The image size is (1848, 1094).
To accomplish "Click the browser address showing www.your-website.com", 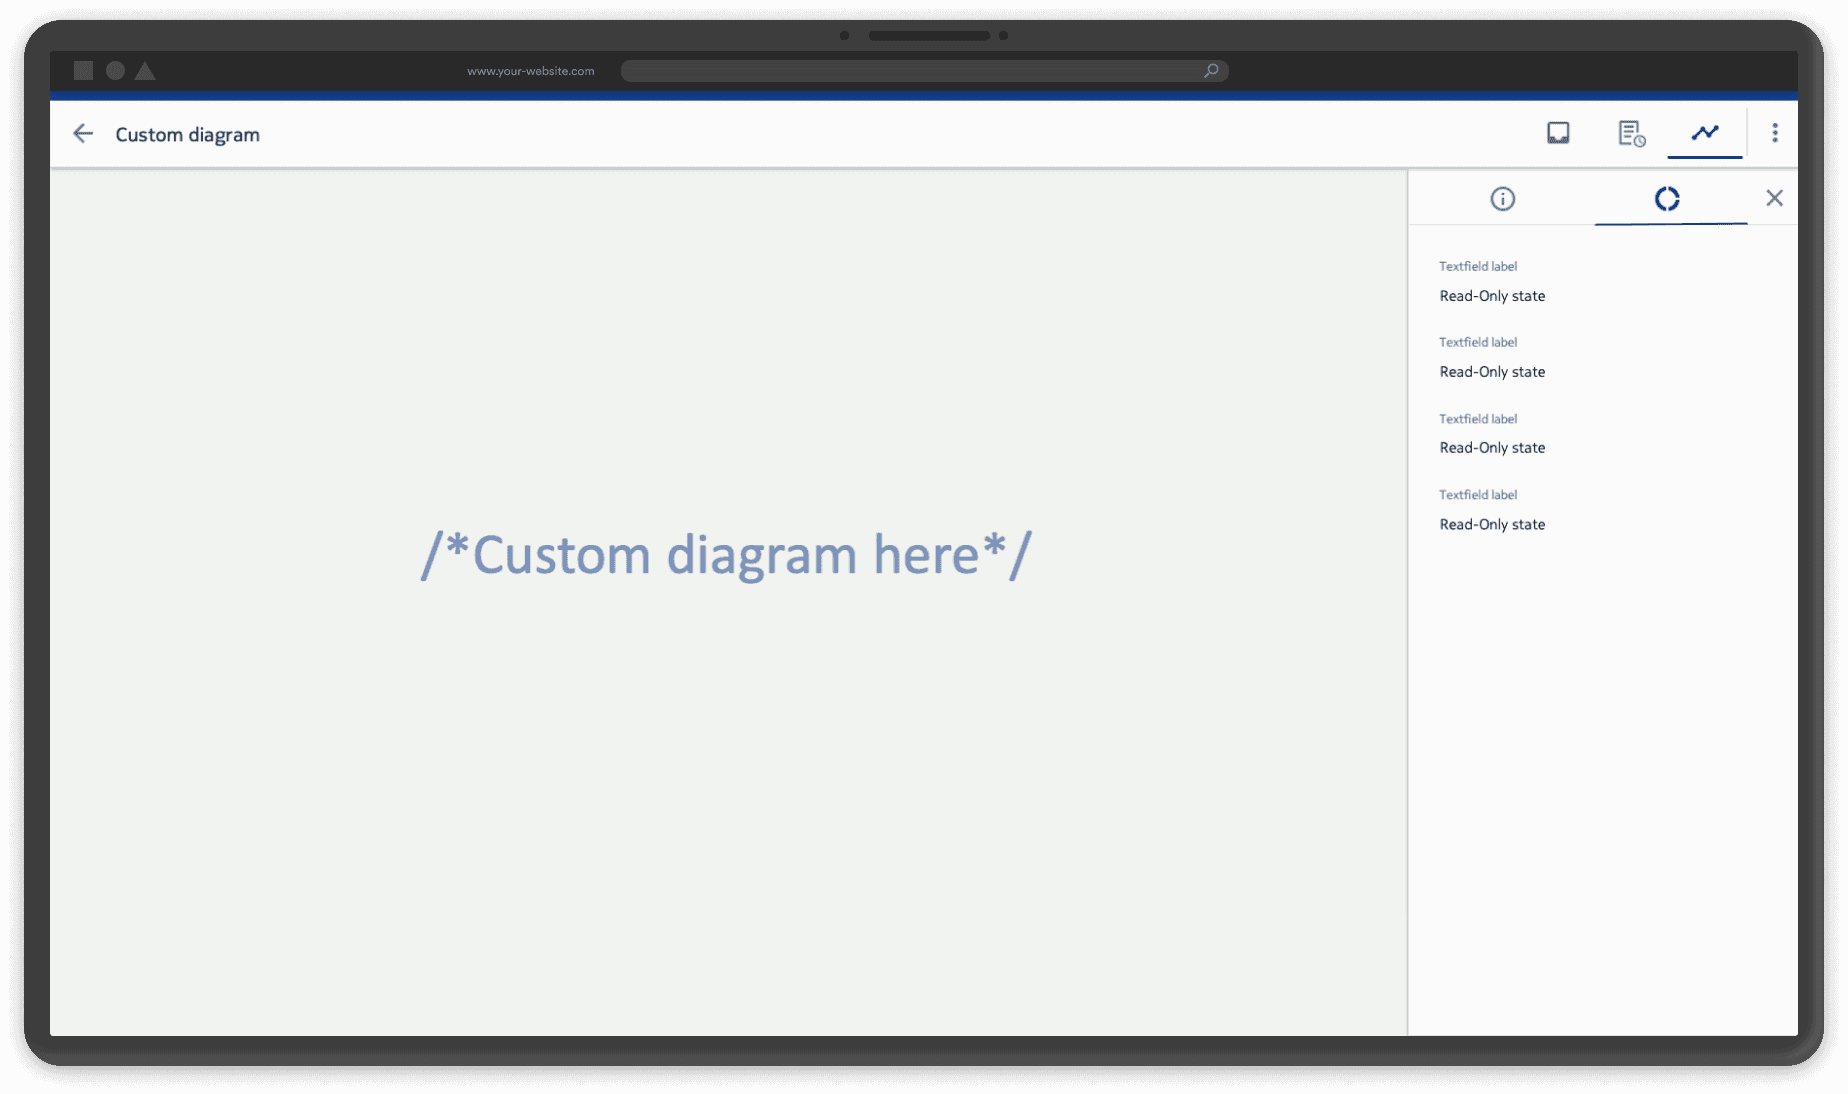I will [x=531, y=70].
